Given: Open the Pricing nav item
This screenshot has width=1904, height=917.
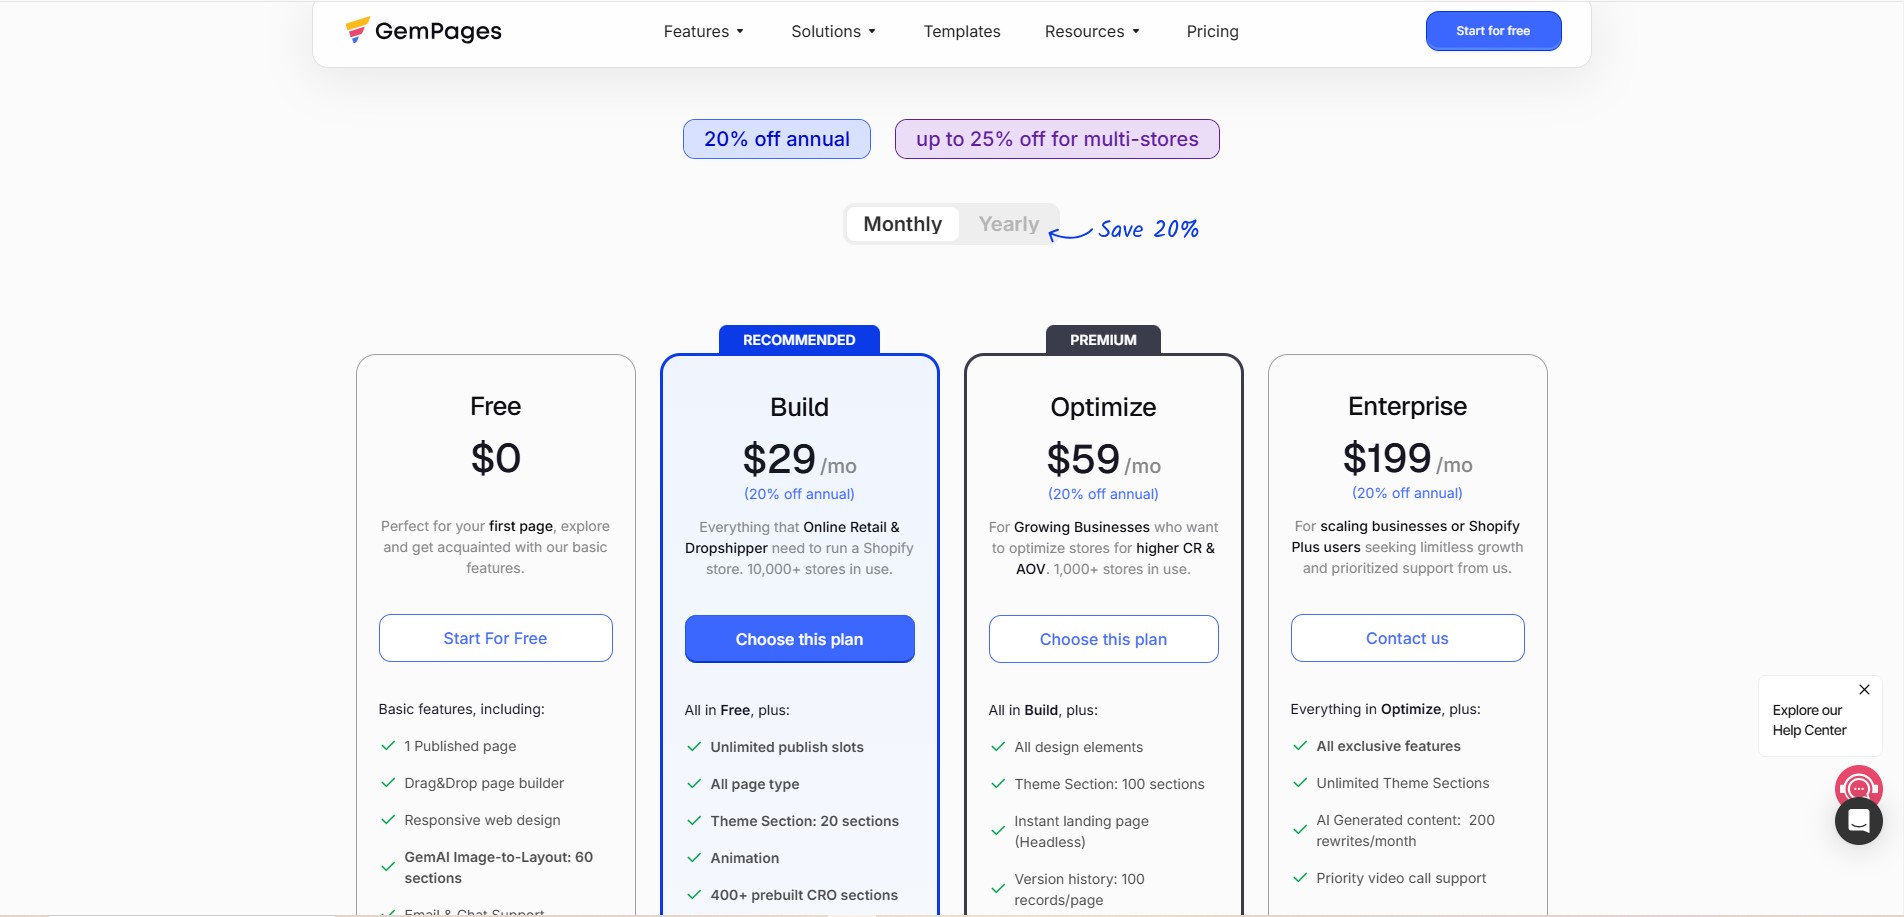Looking at the screenshot, I should click(x=1212, y=31).
